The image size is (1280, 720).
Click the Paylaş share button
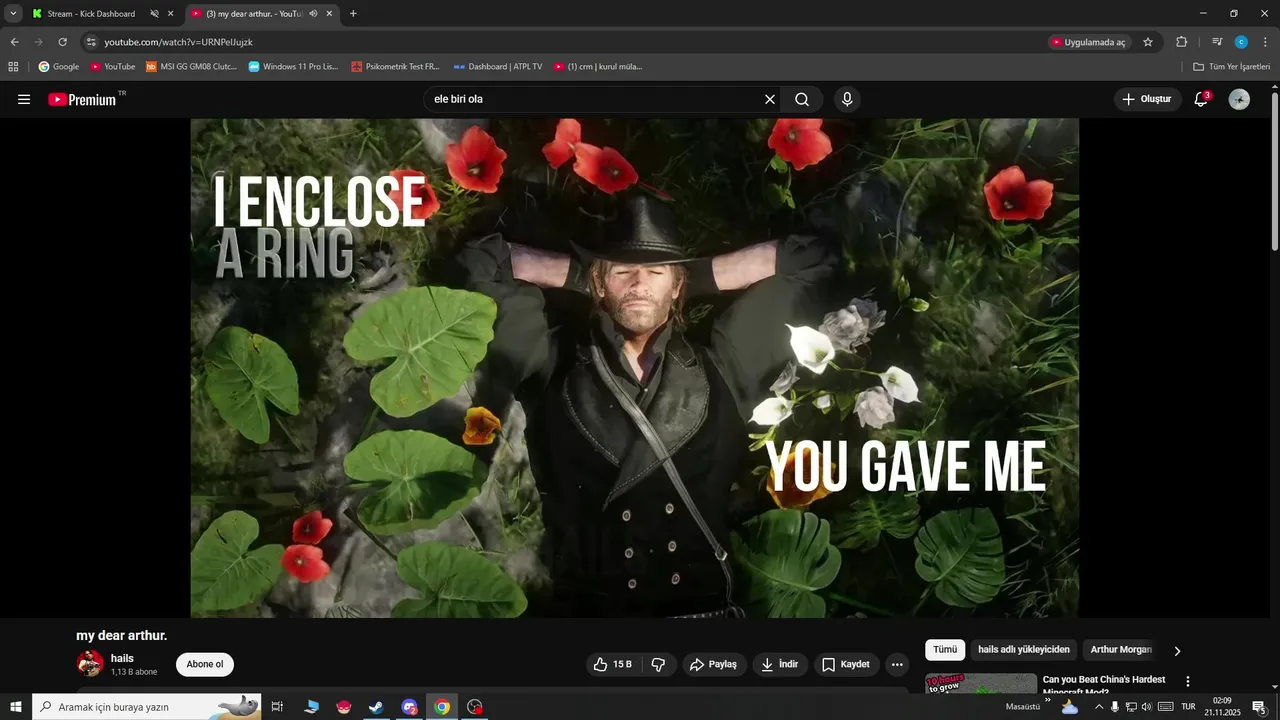point(714,664)
